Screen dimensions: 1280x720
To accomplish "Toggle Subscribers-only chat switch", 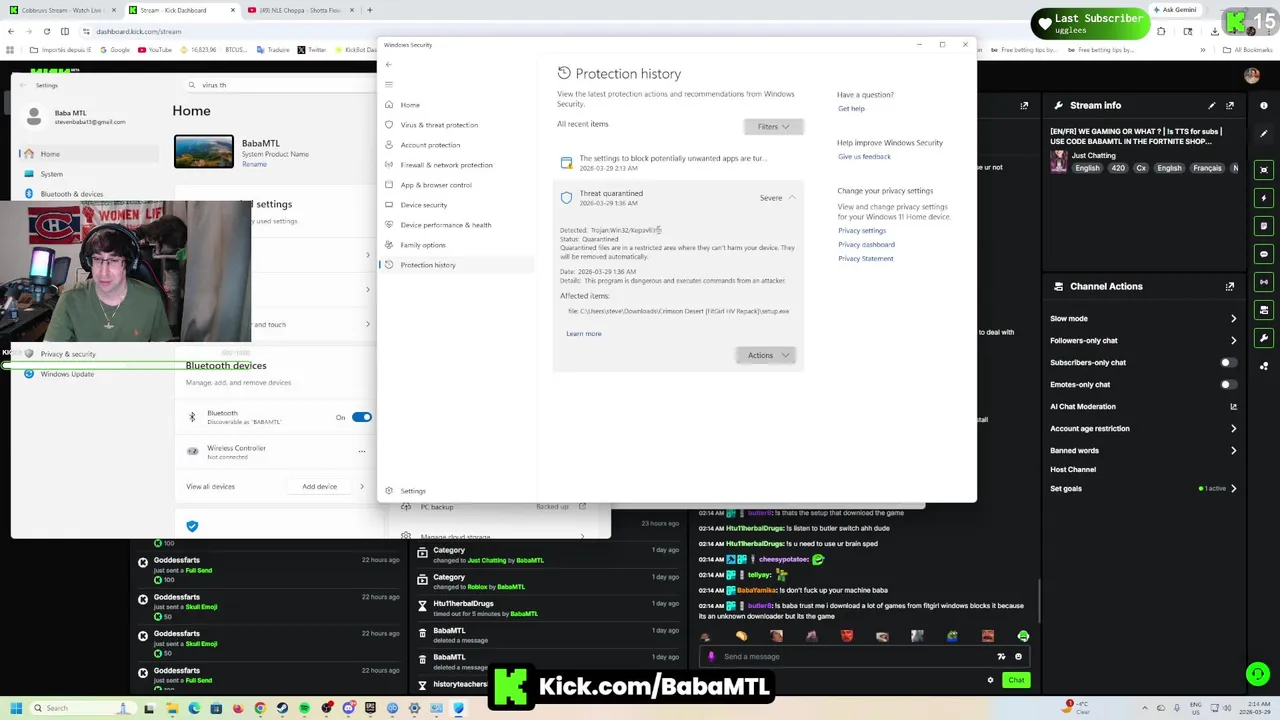I will 1228,363.
